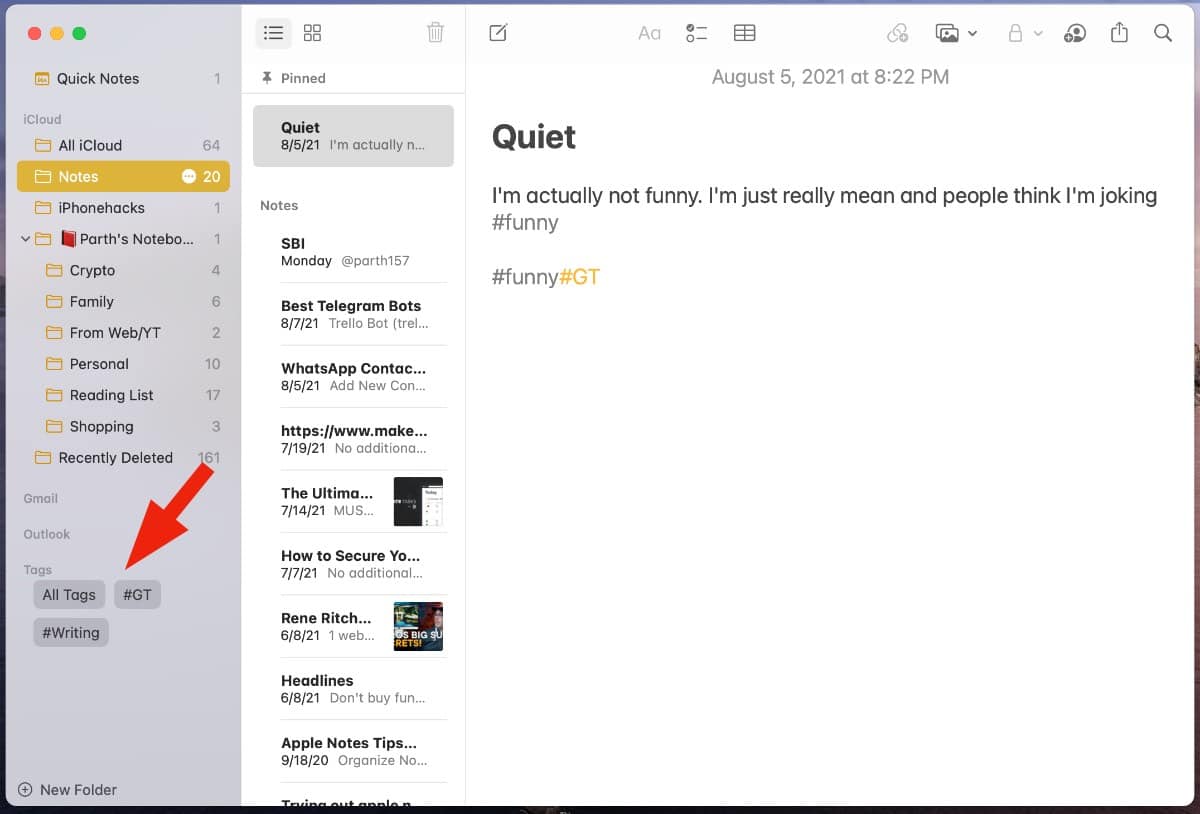Open the collaborate add people icon
Screen dimensions: 1200x814
1075,33
